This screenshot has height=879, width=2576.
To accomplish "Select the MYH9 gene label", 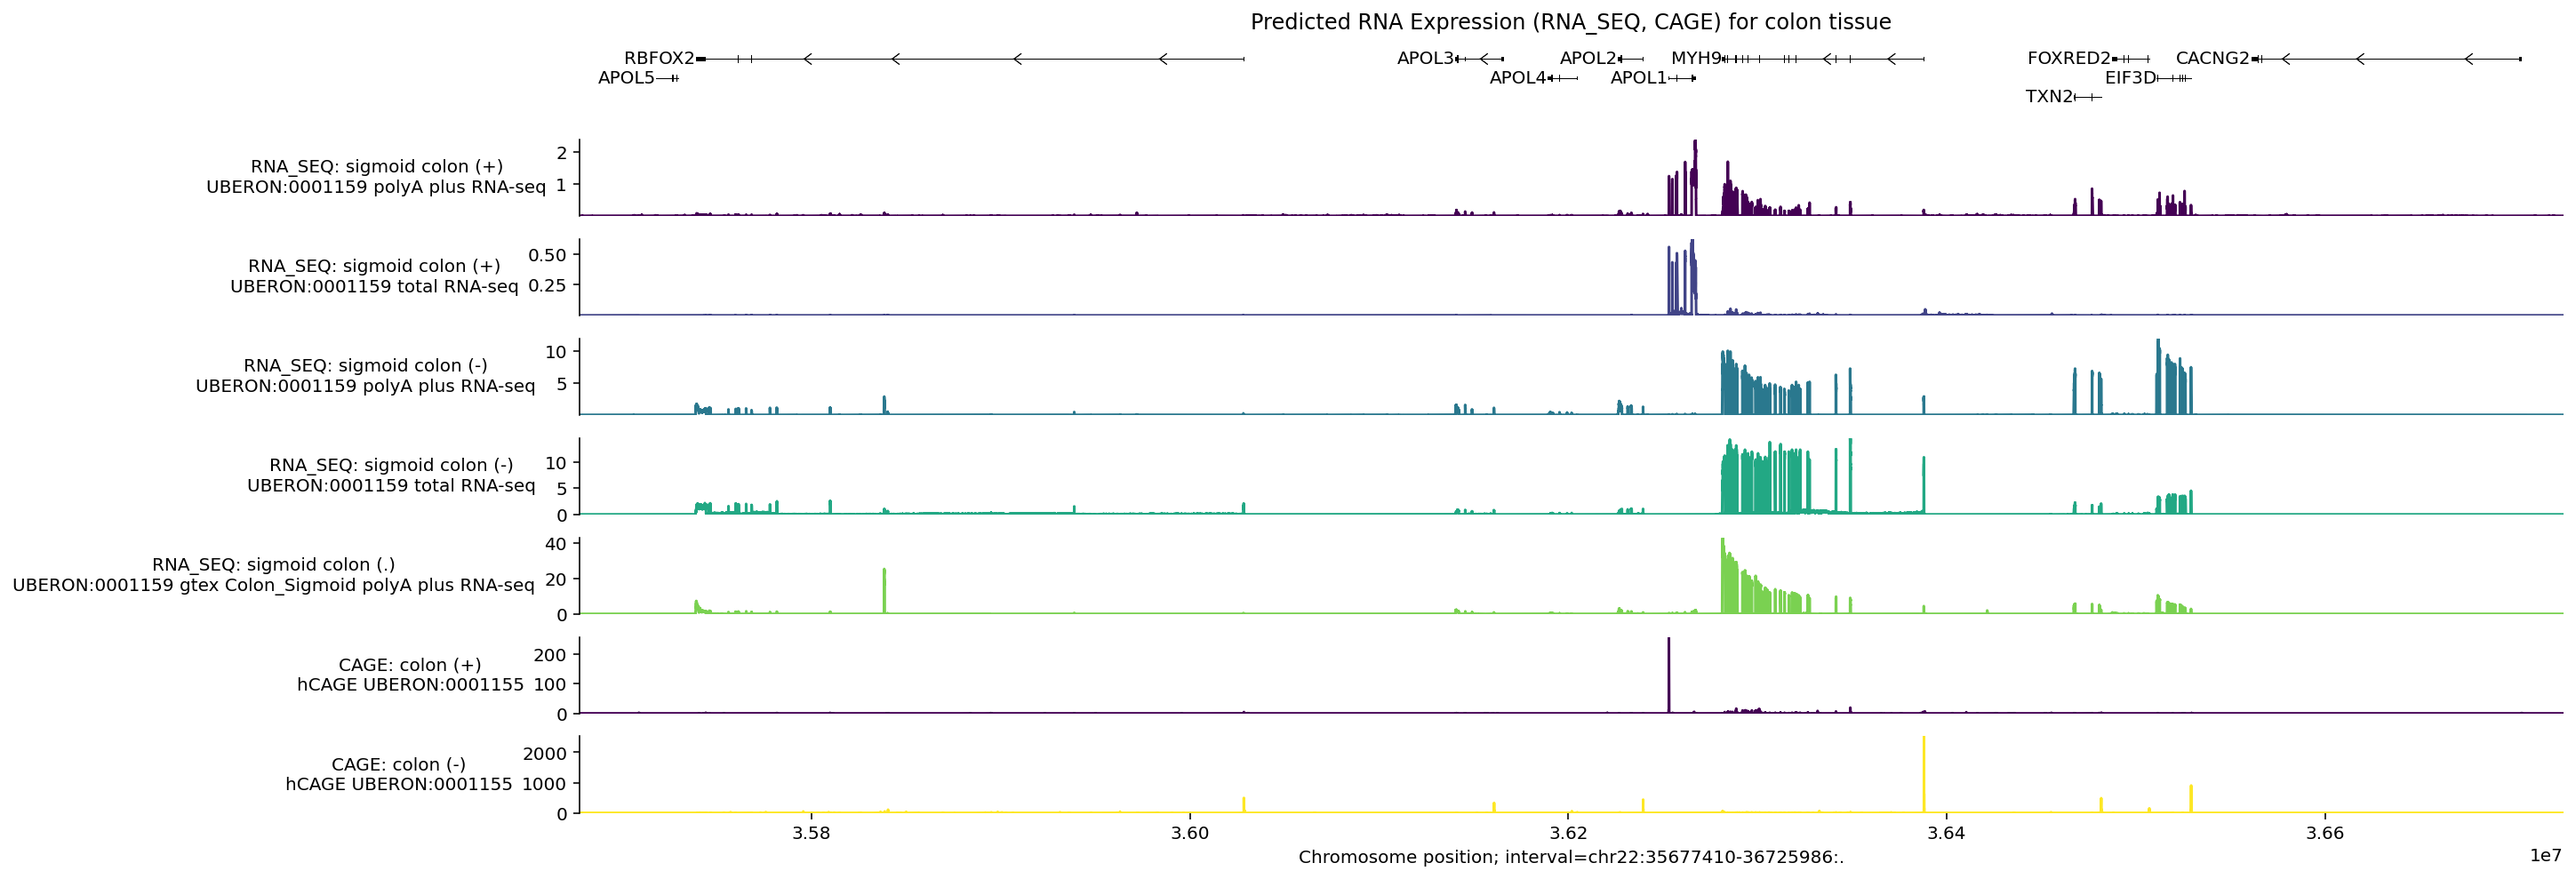I will click(x=1696, y=59).
